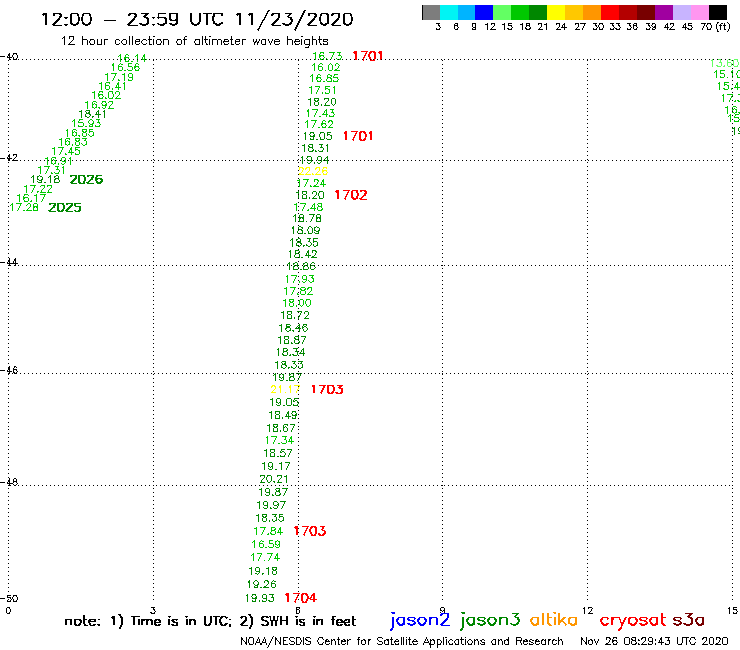Click the red 1704 time stamp
This screenshot has width=740, height=650.
301,598
